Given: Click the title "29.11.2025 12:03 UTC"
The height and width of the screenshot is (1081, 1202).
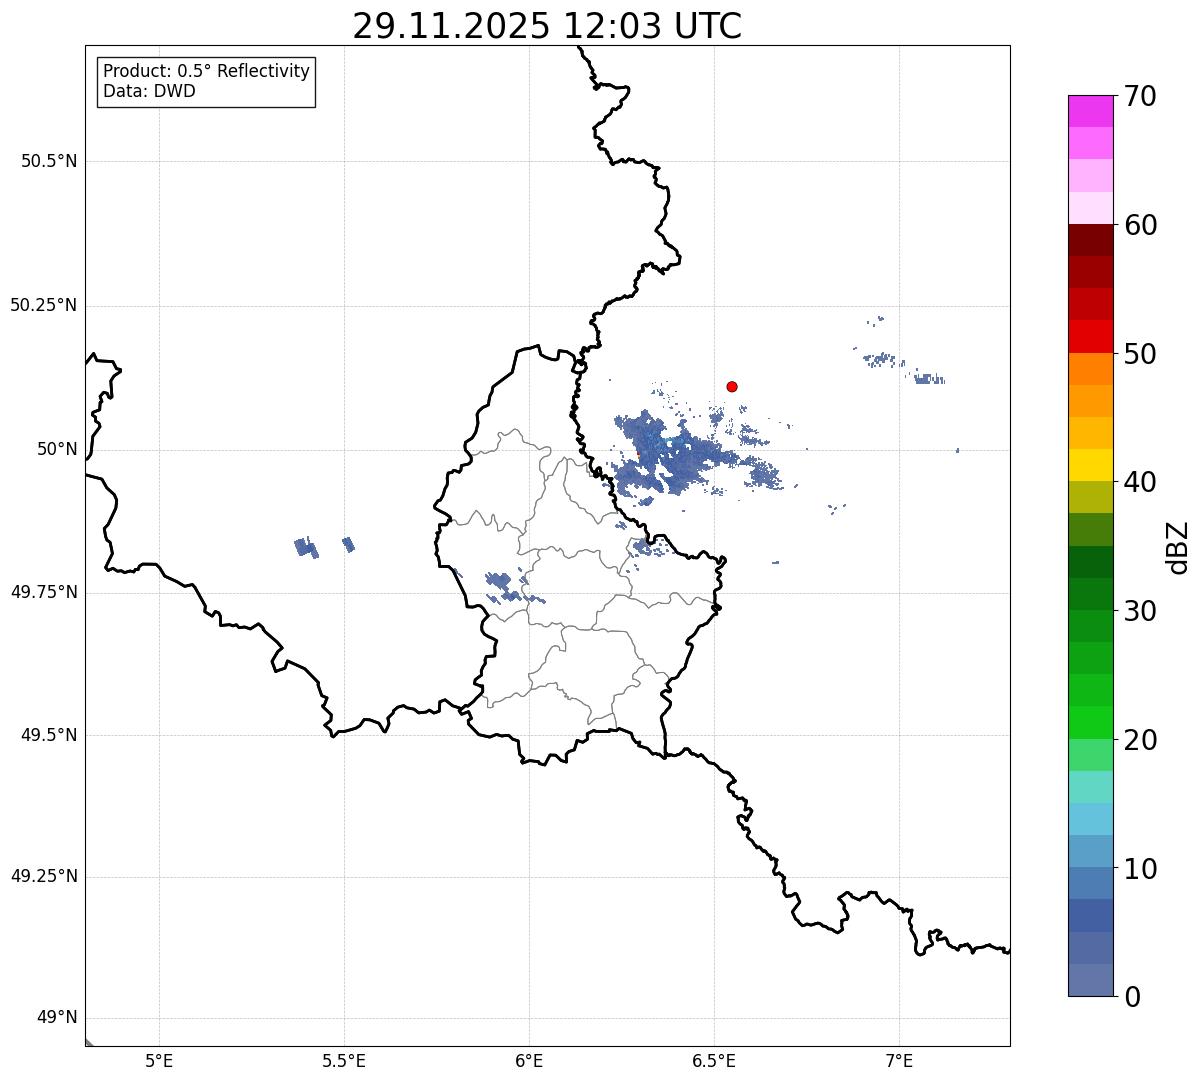Looking at the screenshot, I should [547, 26].
